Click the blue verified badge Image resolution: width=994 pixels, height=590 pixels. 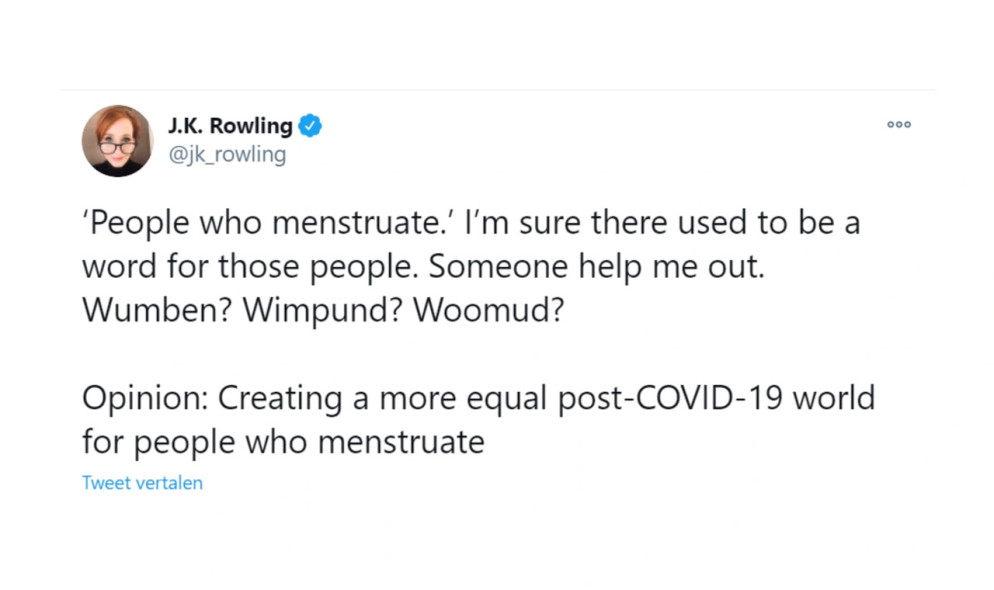pyautogui.click(x=310, y=126)
